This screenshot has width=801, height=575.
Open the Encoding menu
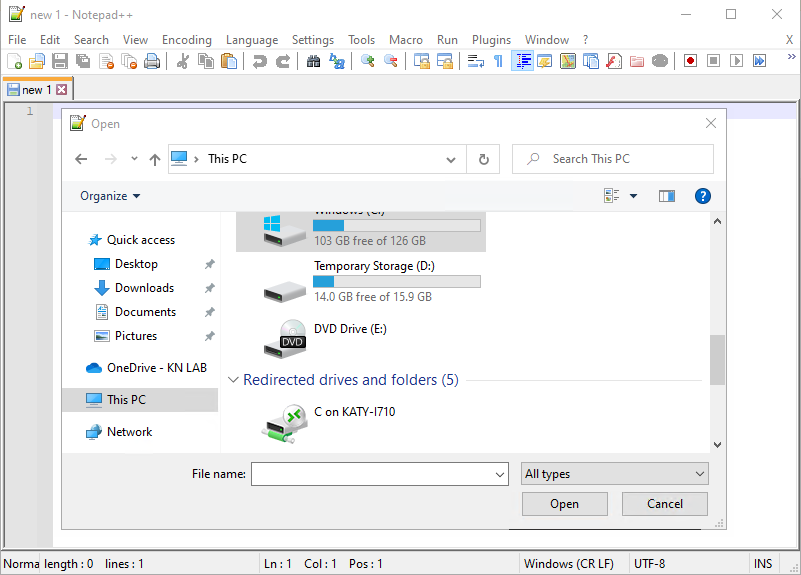tap(186, 40)
